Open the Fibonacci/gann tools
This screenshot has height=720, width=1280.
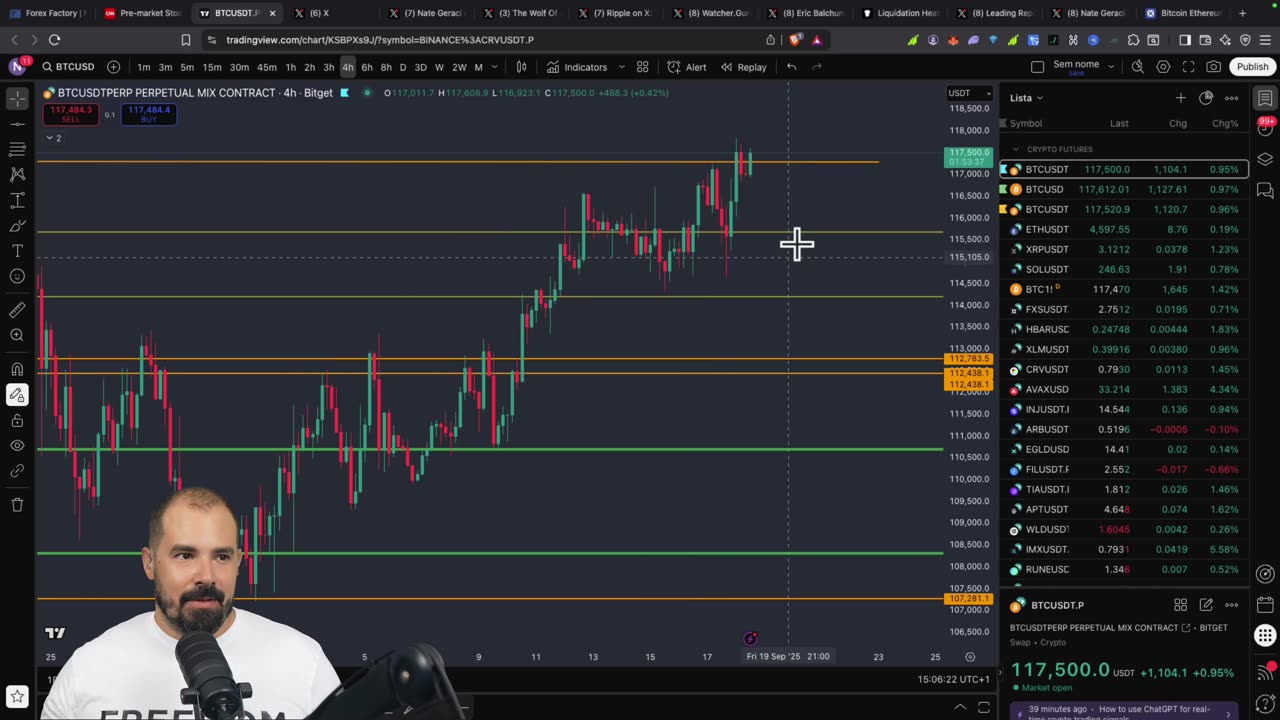tap(17, 149)
